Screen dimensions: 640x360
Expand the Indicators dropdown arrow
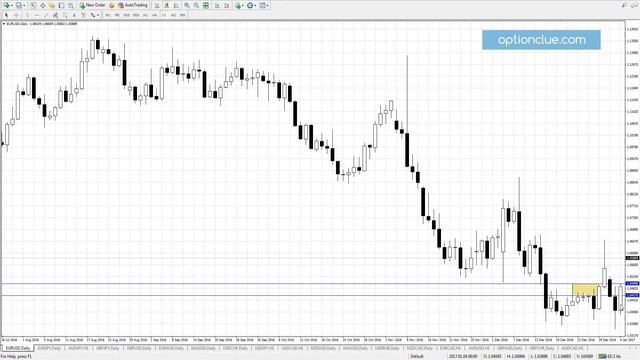point(243,5)
